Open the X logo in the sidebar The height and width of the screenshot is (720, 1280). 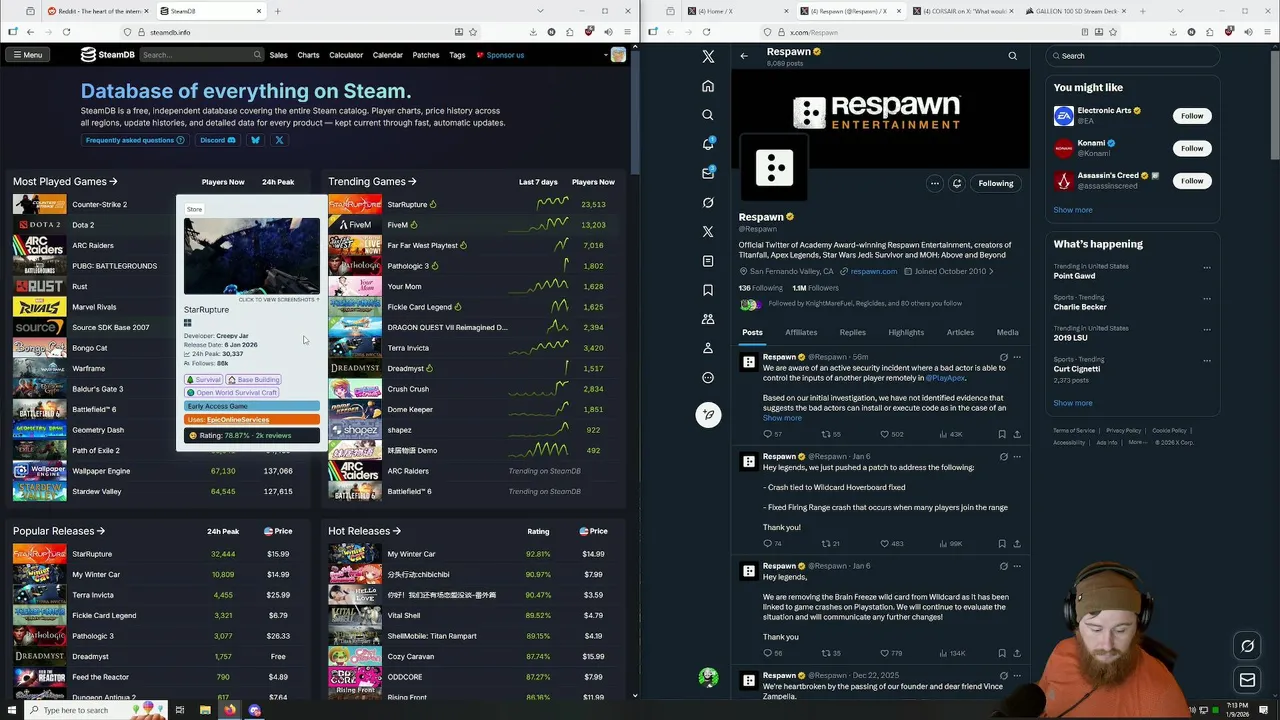(x=708, y=57)
